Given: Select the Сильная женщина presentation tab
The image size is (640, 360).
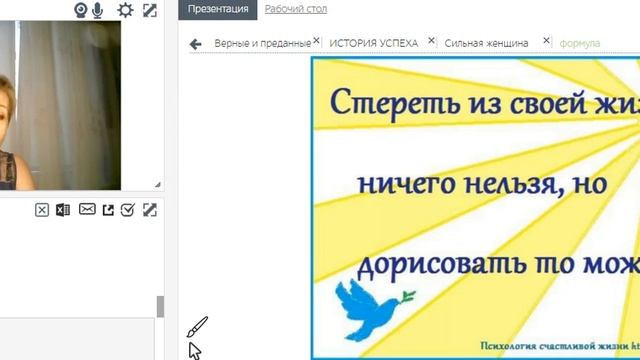Looking at the screenshot, I should coord(486,43).
